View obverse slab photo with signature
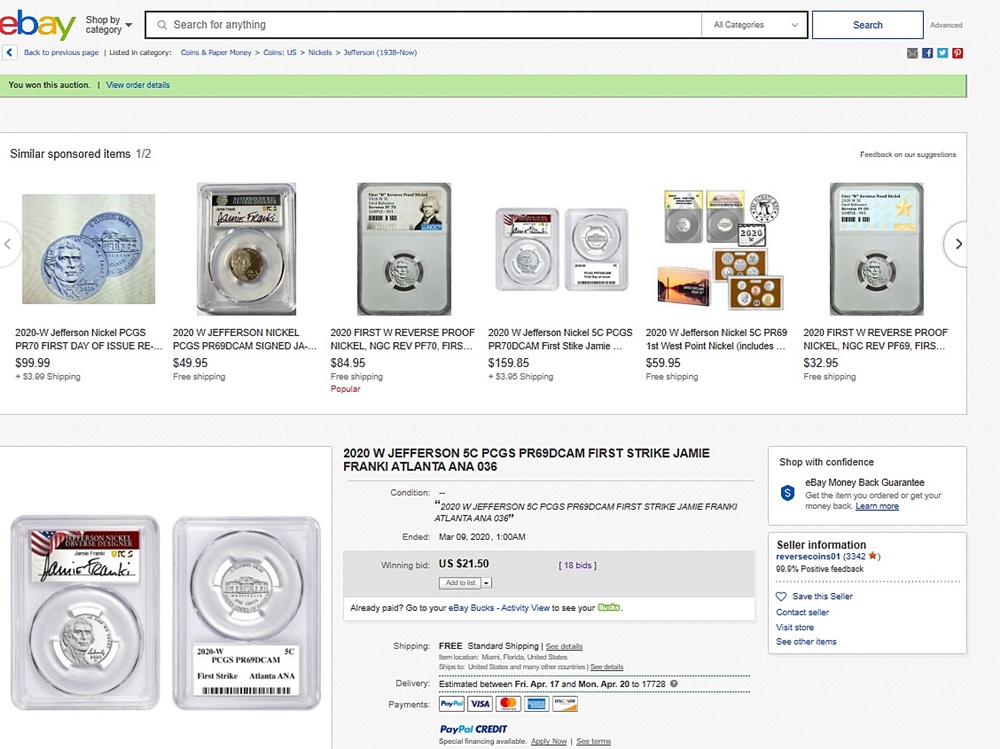This screenshot has height=749, width=1000. pos(85,612)
